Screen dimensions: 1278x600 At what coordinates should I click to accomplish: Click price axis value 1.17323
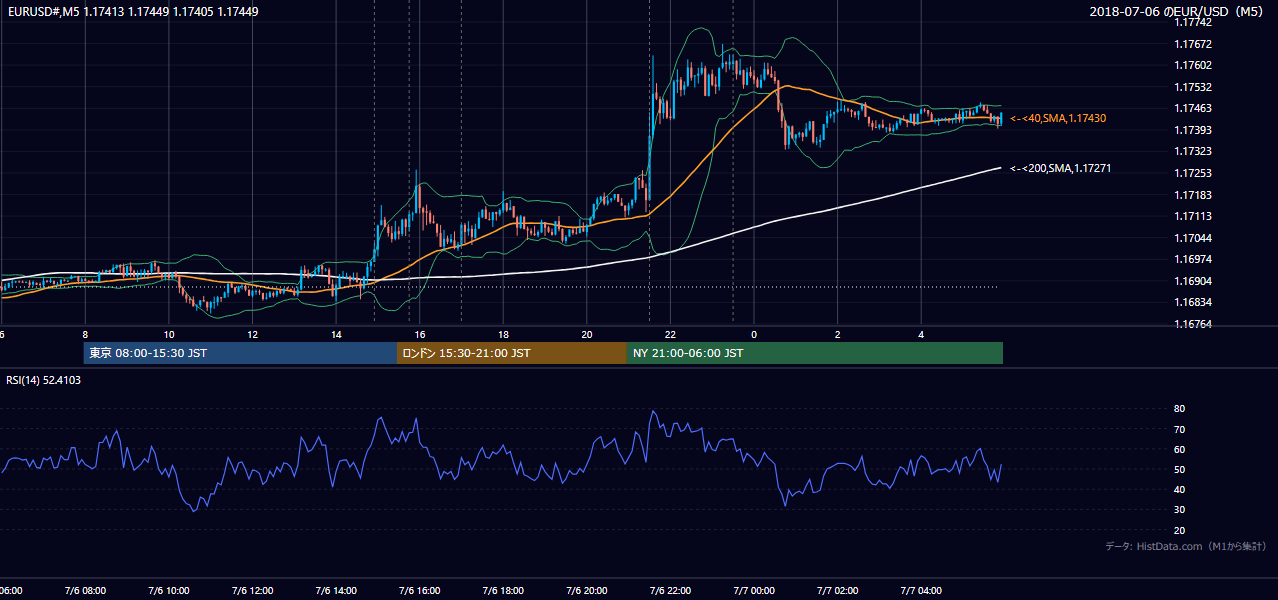pyautogui.click(x=1193, y=151)
